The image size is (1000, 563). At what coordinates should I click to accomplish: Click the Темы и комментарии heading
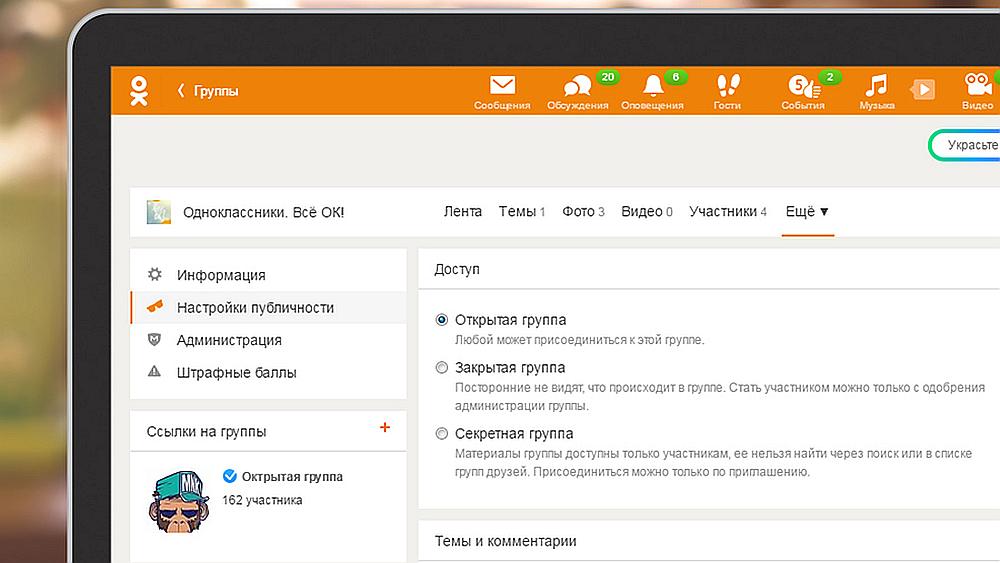click(505, 541)
